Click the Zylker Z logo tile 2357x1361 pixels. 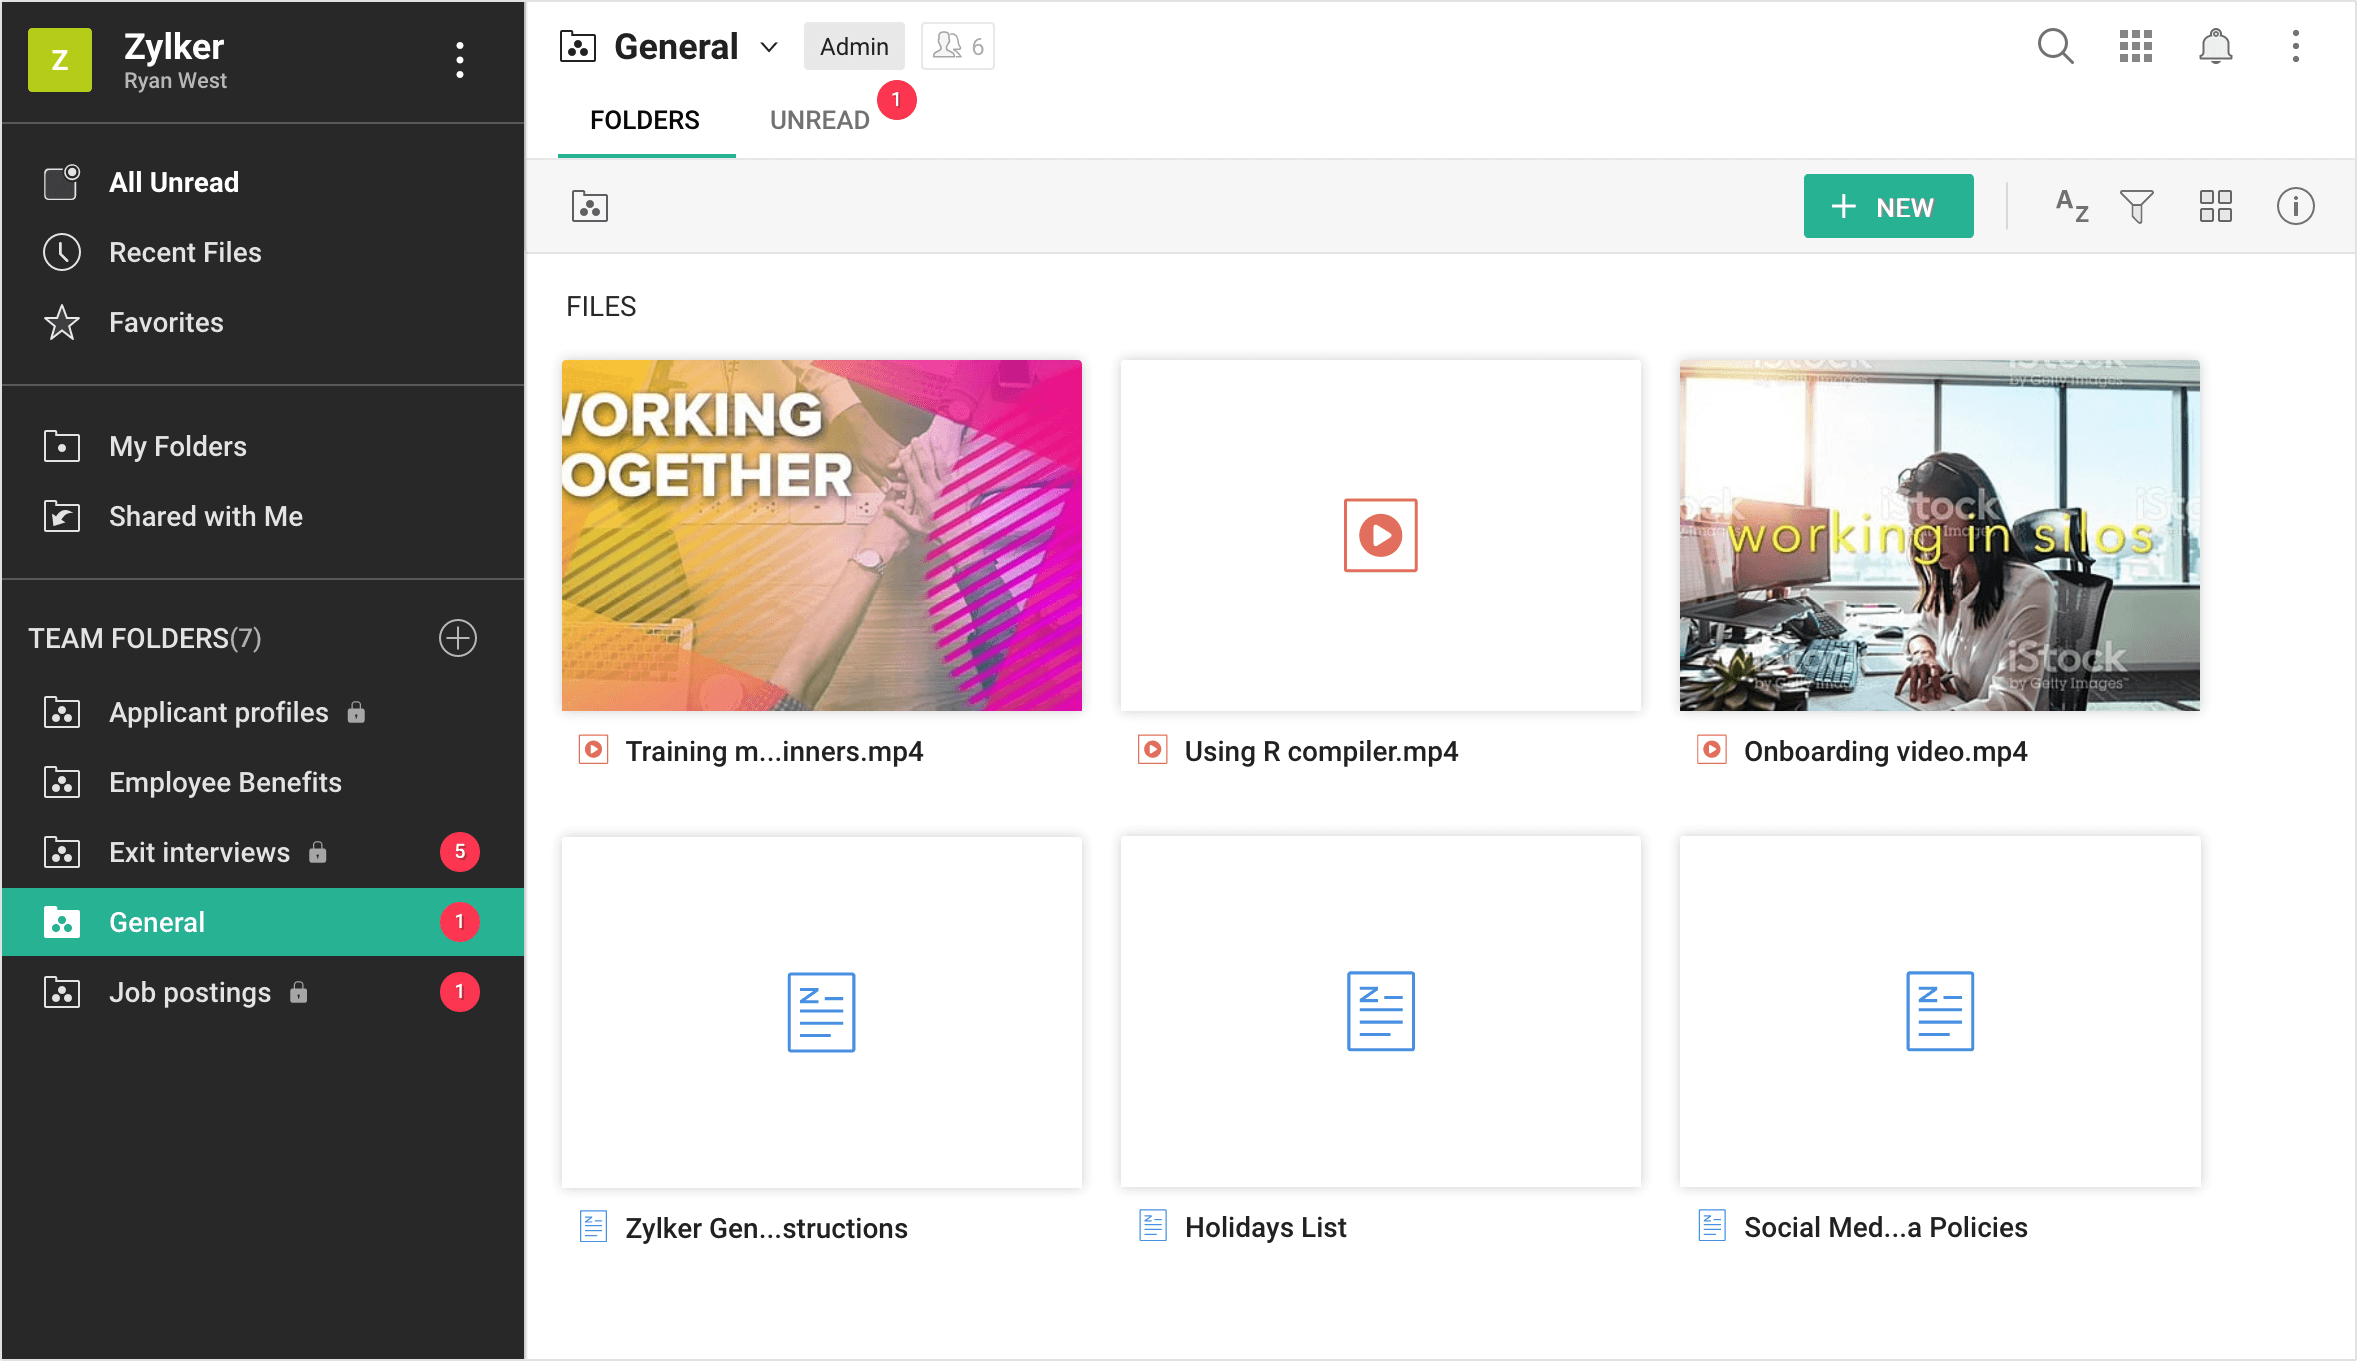[60, 60]
